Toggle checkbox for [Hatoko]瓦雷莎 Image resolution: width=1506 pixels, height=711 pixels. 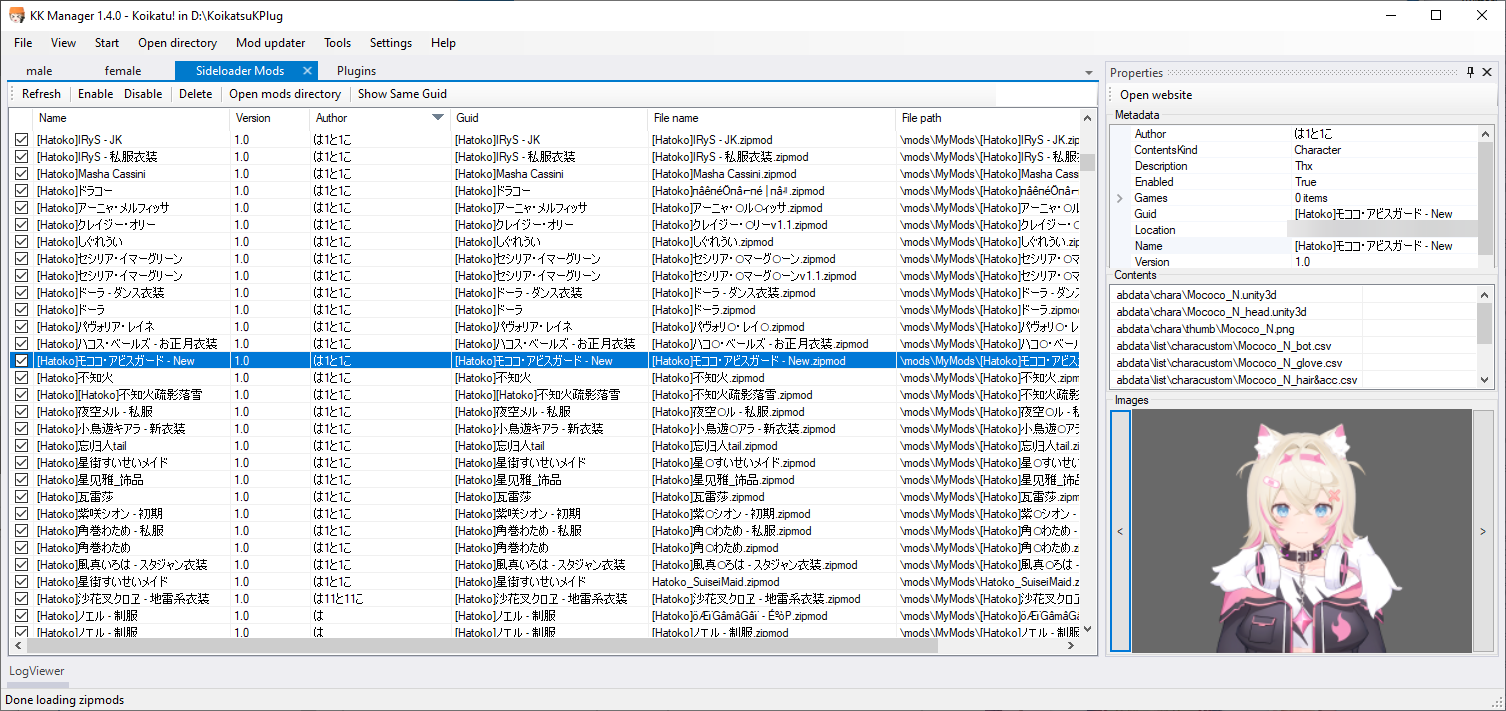click(21, 497)
